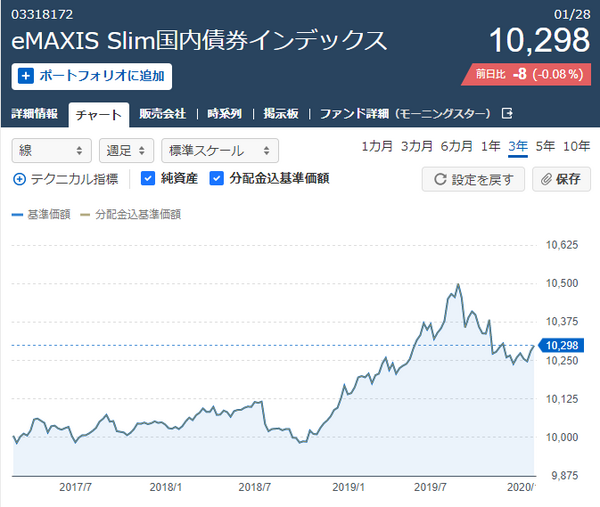Toggle the 分配金込基準価額 checkbox
600x507 pixels.
point(217,178)
